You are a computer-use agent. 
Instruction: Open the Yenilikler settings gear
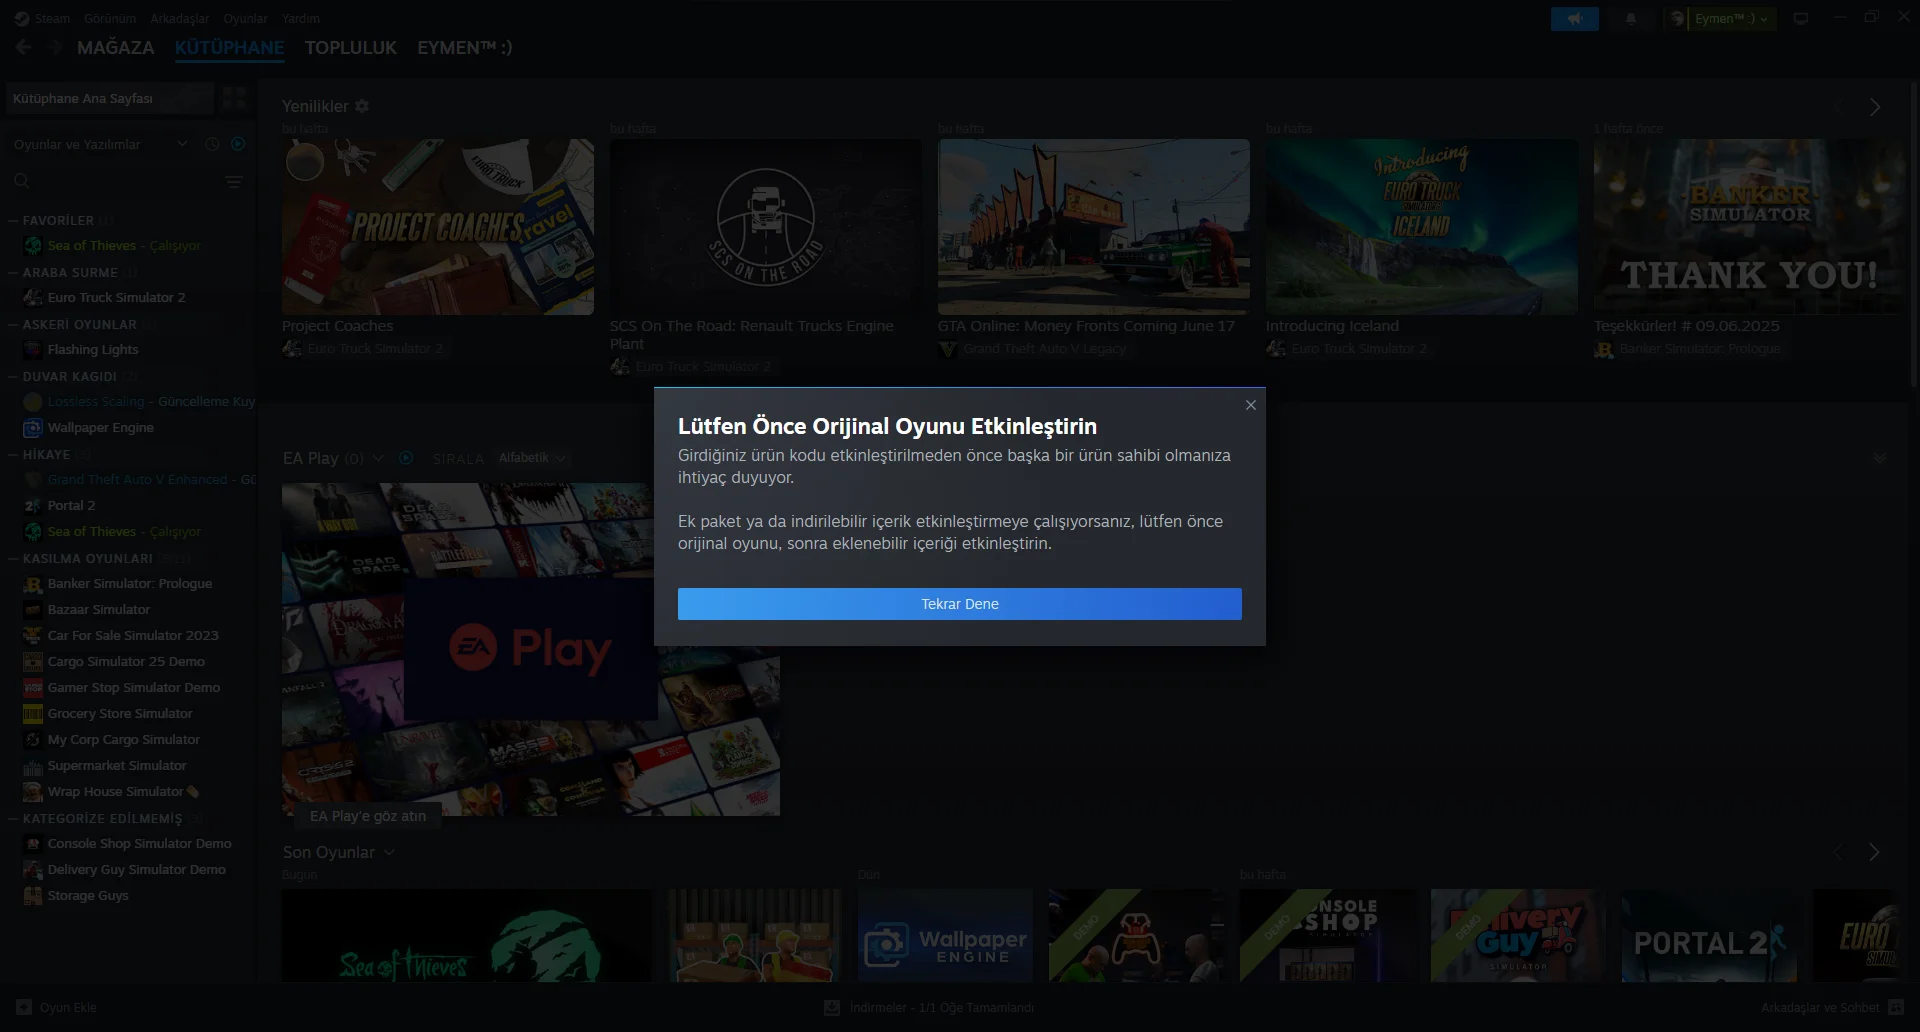click(x=362, y=106)
